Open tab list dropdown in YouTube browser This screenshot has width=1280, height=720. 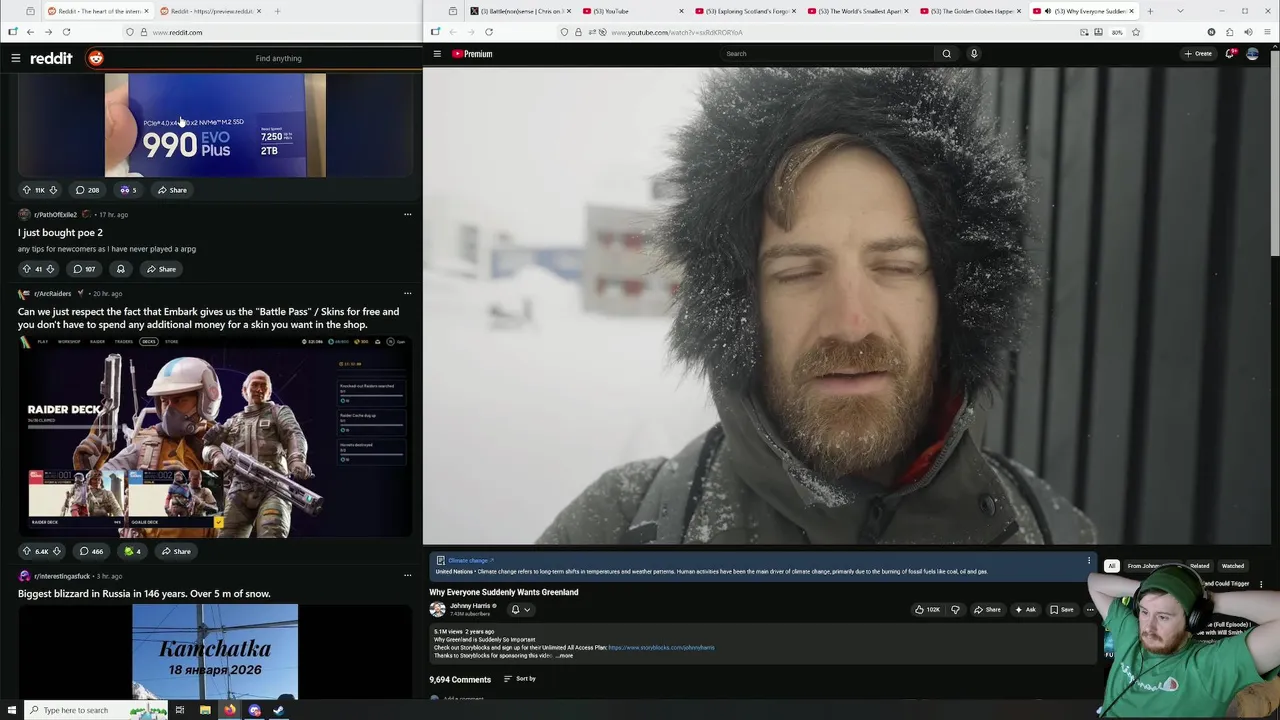1180,11
